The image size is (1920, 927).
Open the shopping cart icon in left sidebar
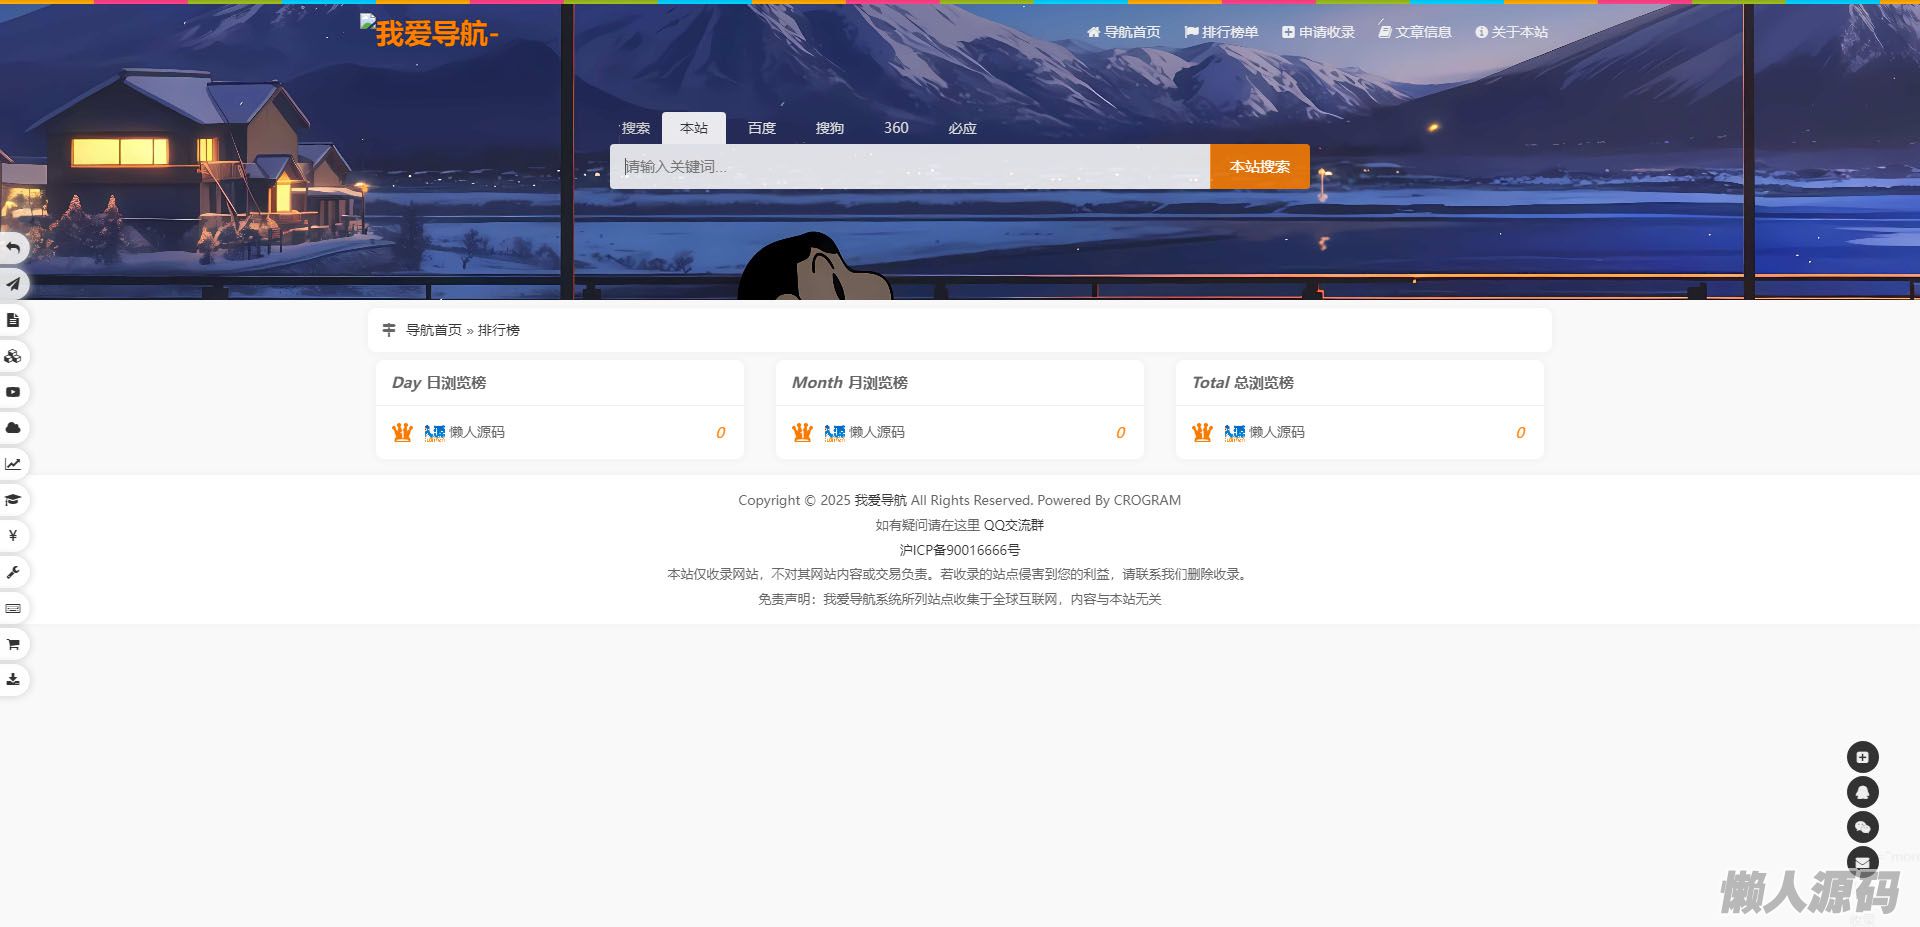click(x=13, y=644)
